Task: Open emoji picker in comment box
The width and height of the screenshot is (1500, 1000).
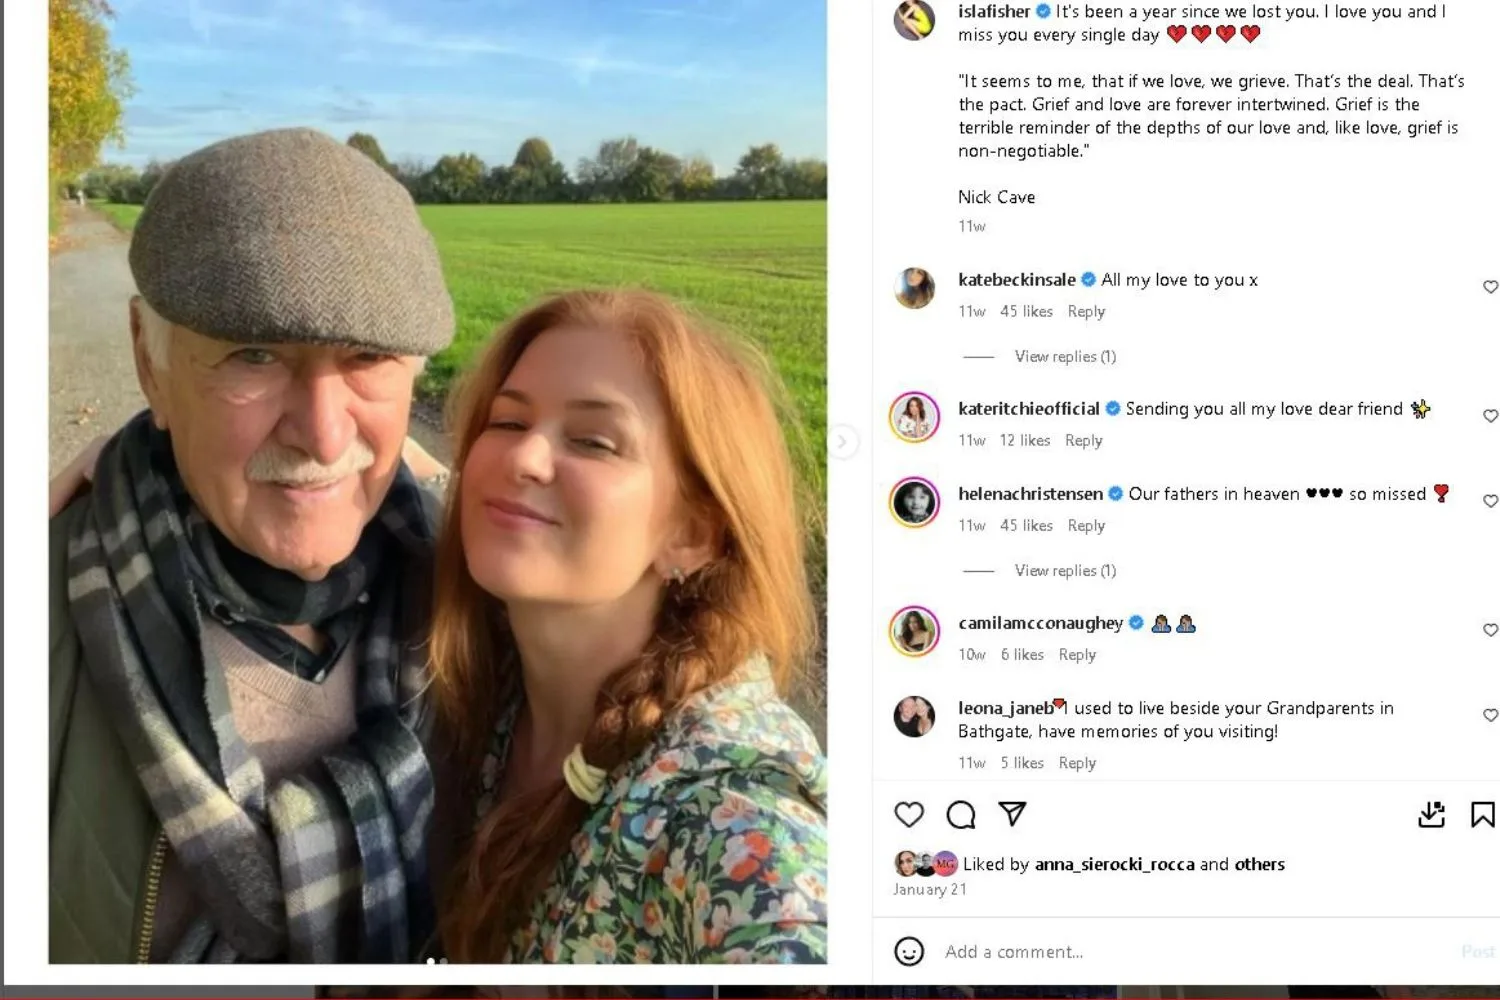Action: click(x=909, y=951)
